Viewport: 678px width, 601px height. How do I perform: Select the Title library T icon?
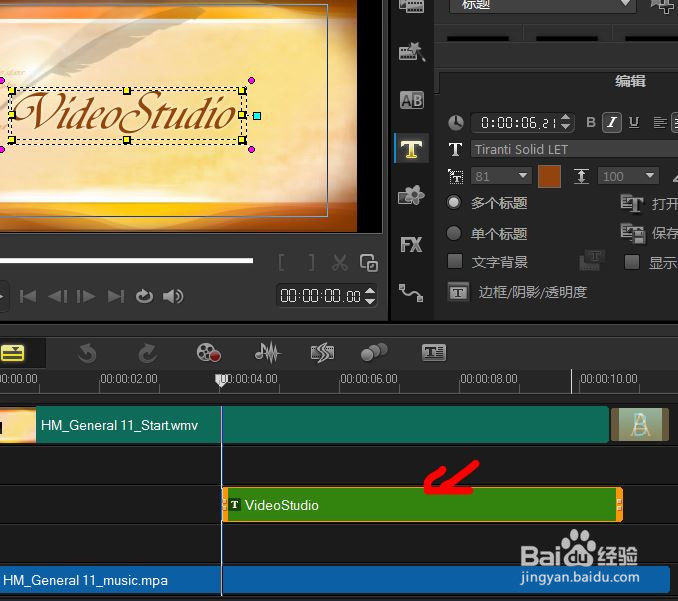click(411, 149)
